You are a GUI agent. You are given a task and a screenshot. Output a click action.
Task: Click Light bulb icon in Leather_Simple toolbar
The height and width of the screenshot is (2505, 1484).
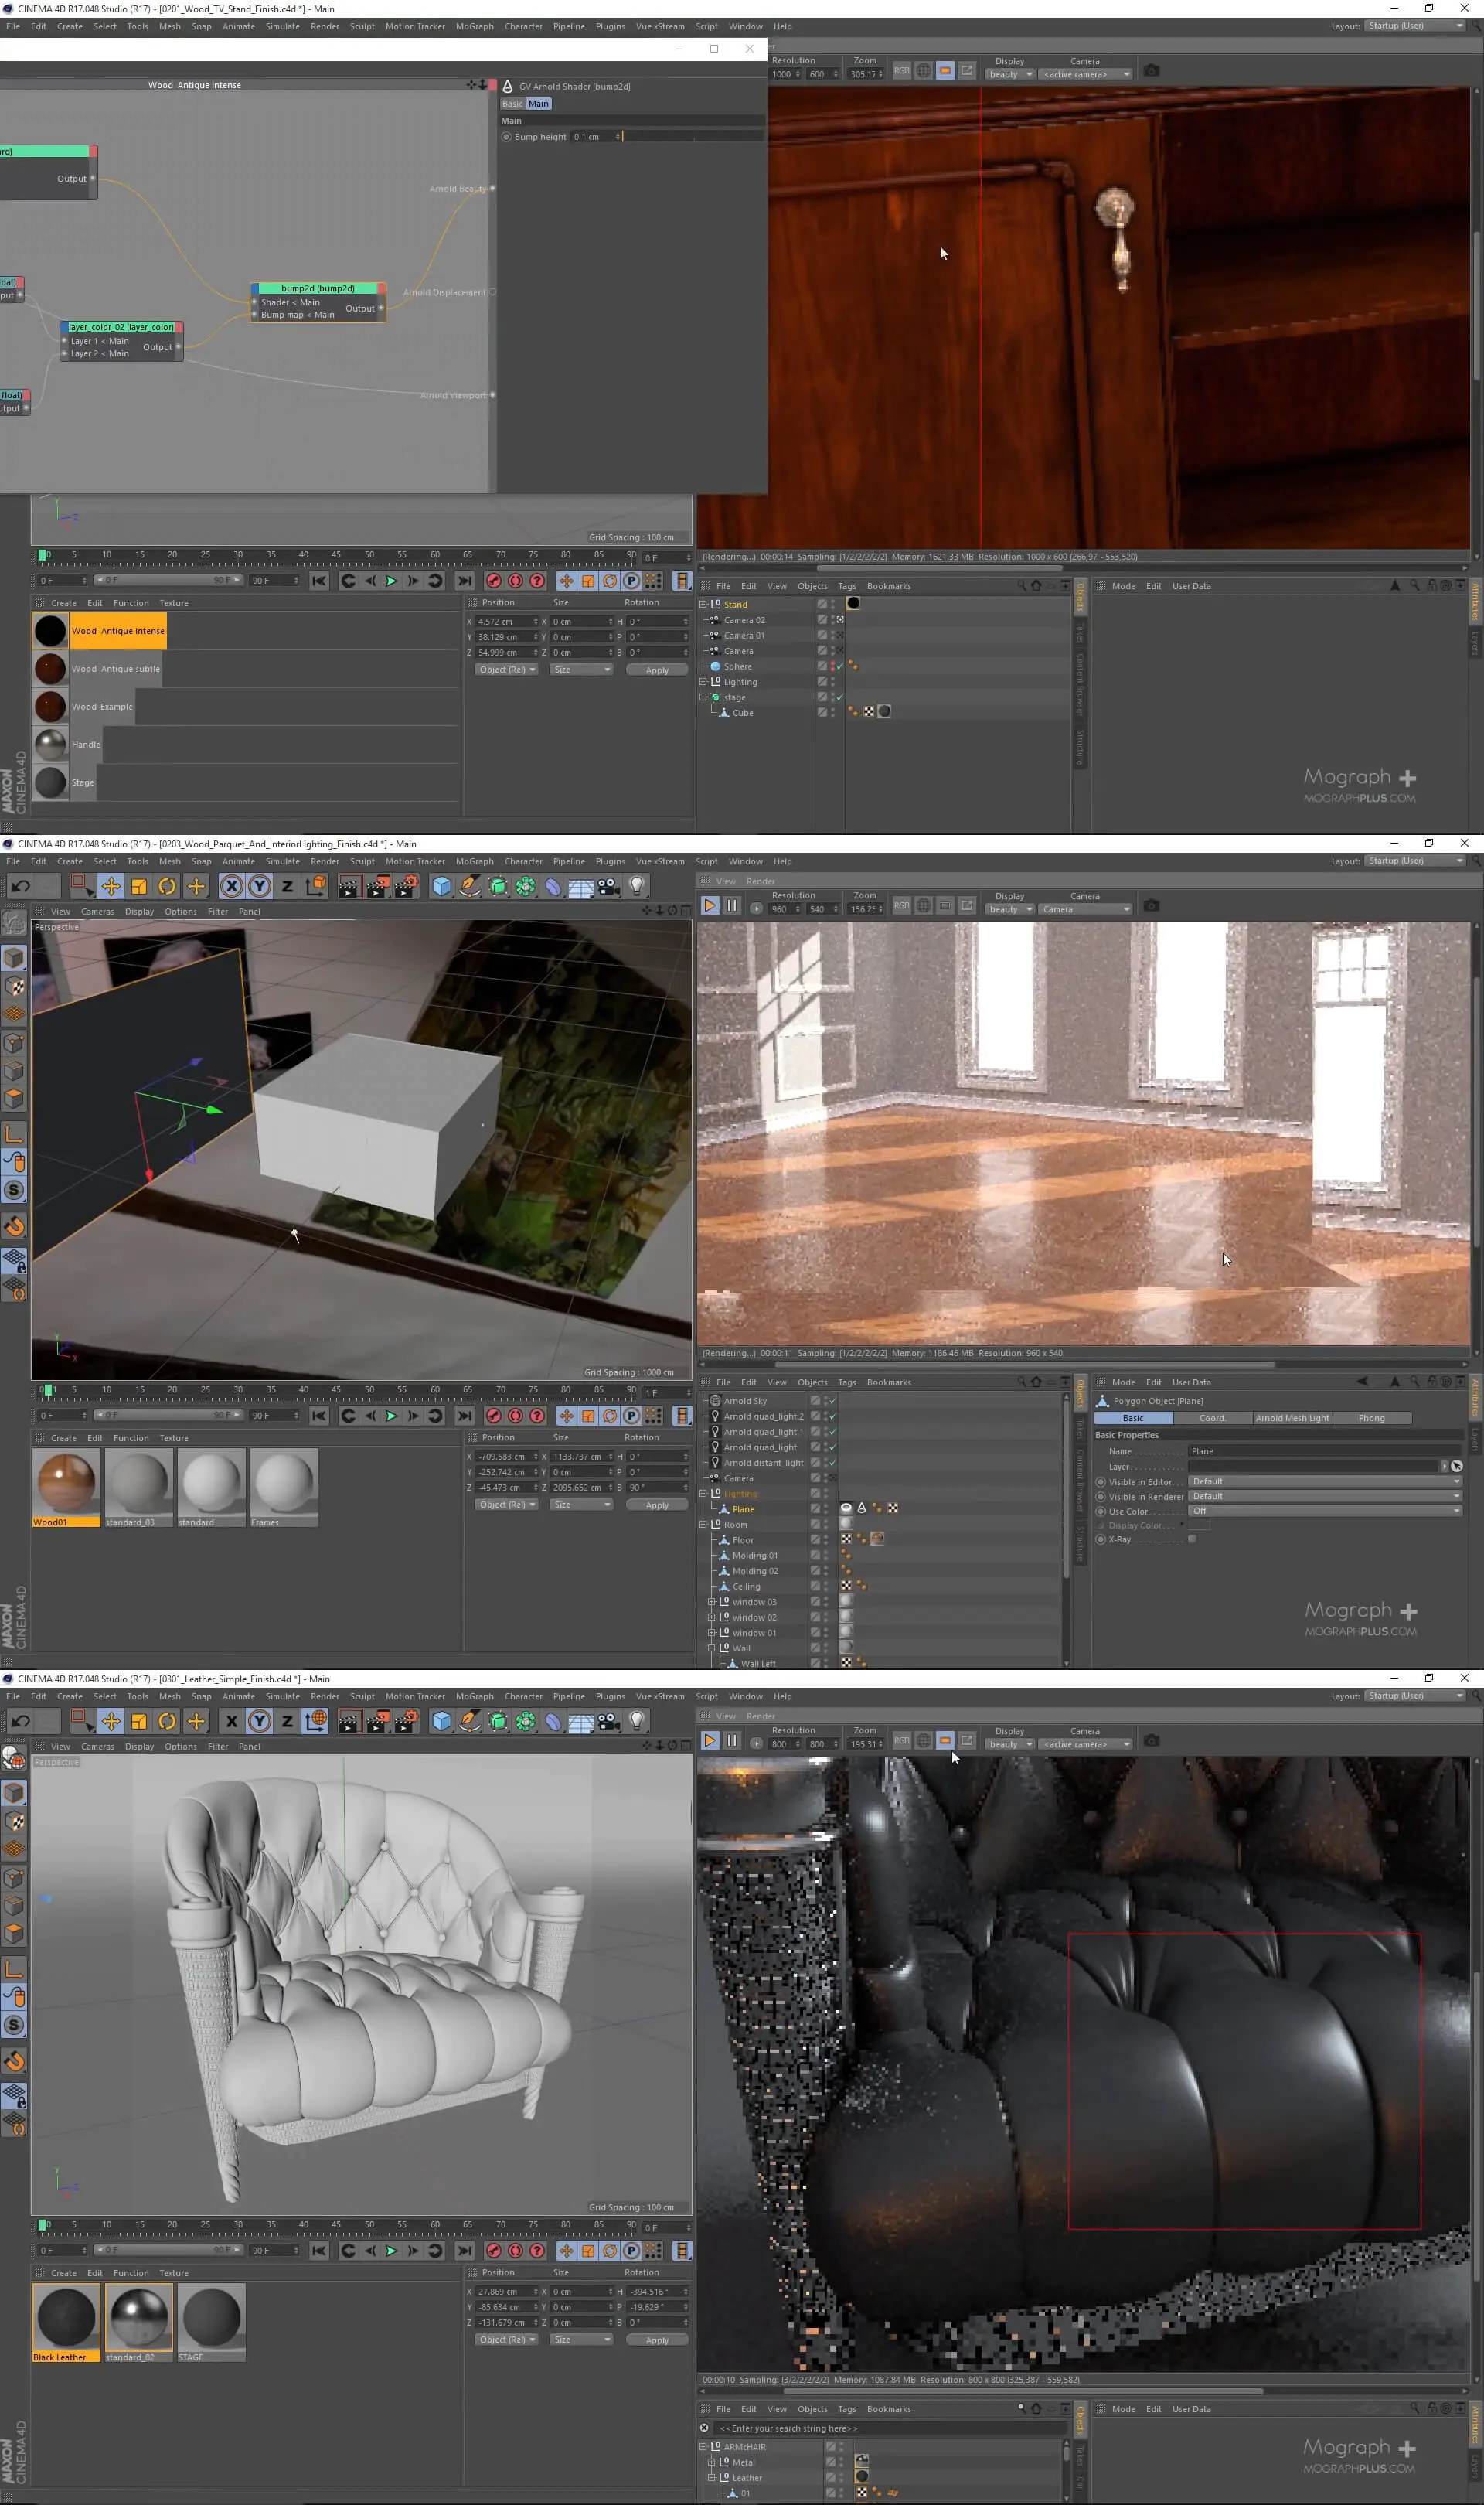(x=636, y=1721)
